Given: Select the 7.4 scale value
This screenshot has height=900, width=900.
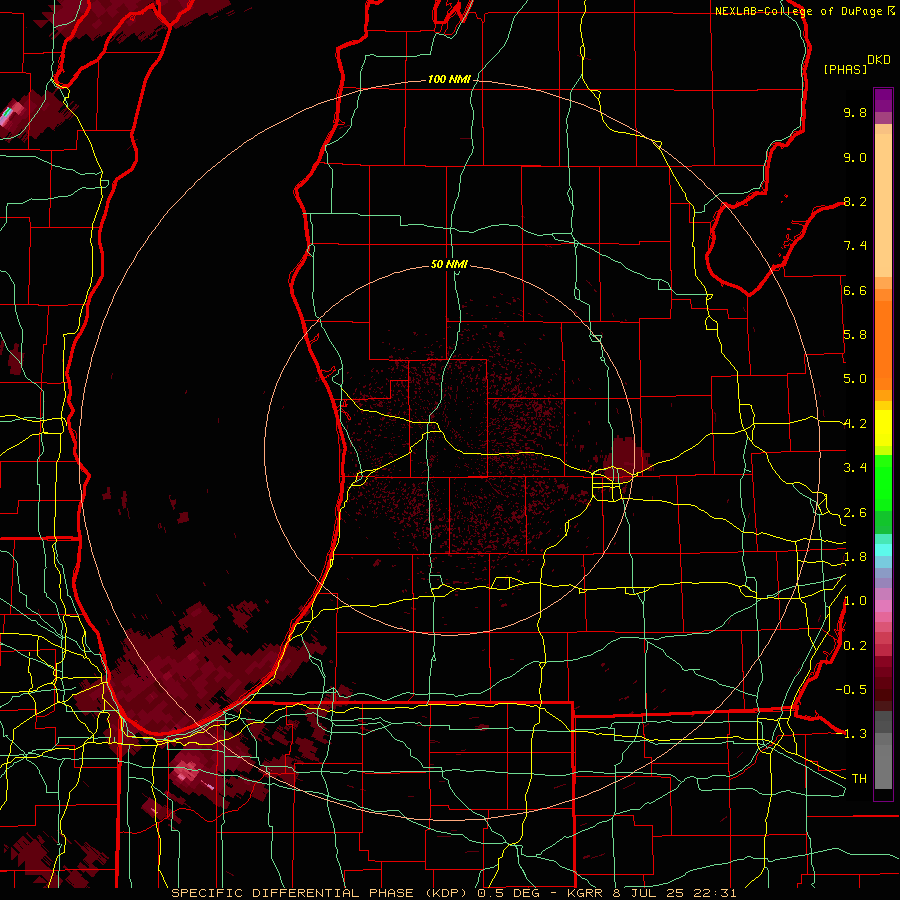Looking at the screenshot, I should click(x=855, y=246).
